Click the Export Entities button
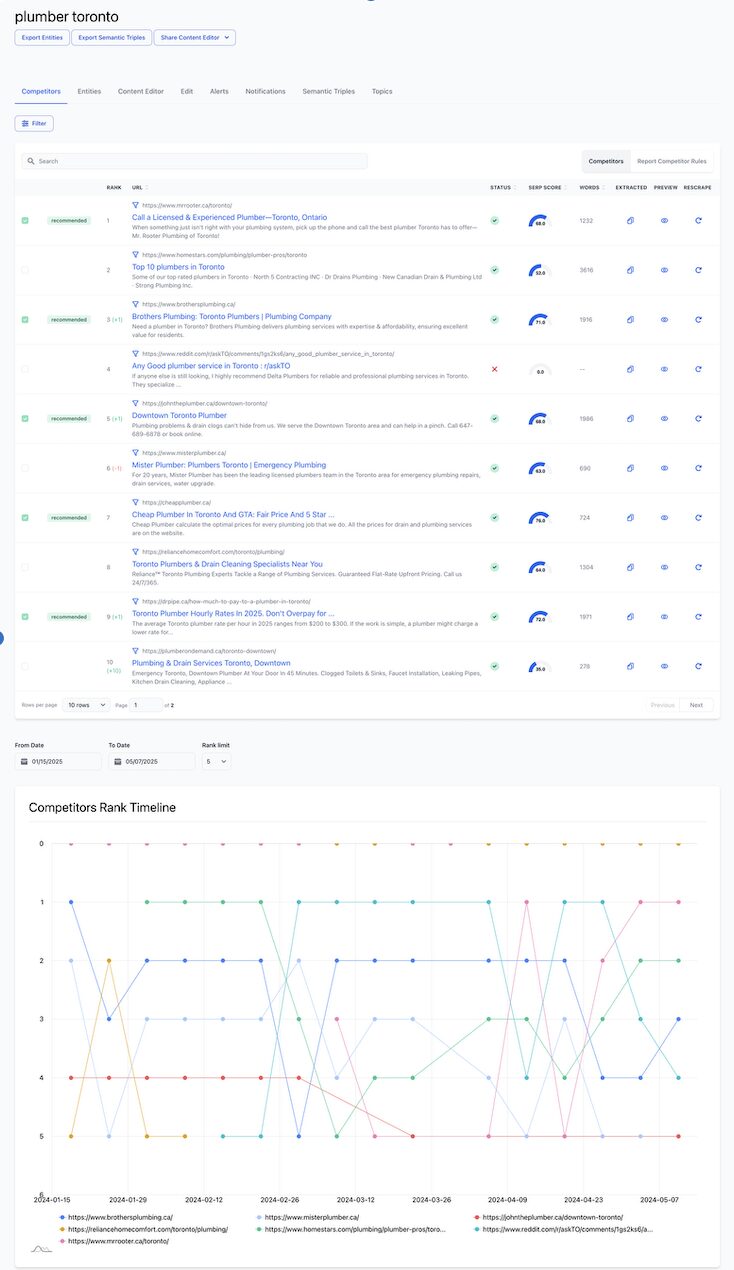 pyautogui.click(x=41, y=37)
